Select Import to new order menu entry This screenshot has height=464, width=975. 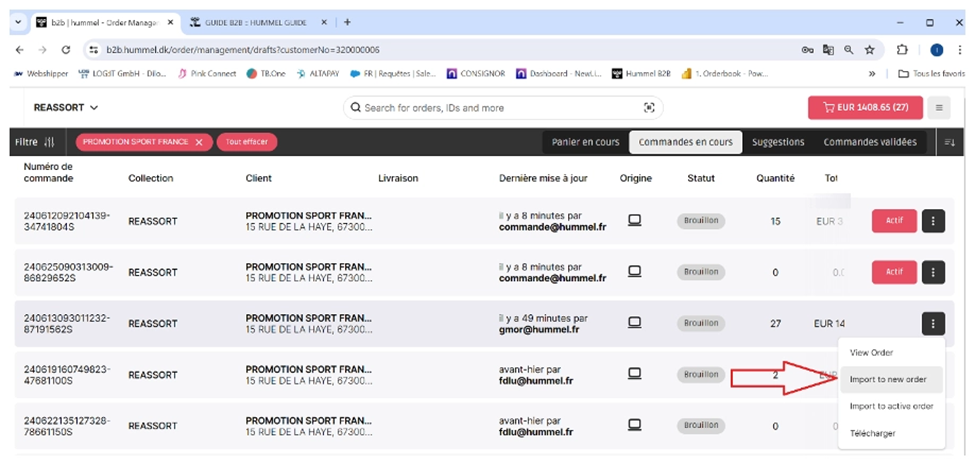click(887, 379)
